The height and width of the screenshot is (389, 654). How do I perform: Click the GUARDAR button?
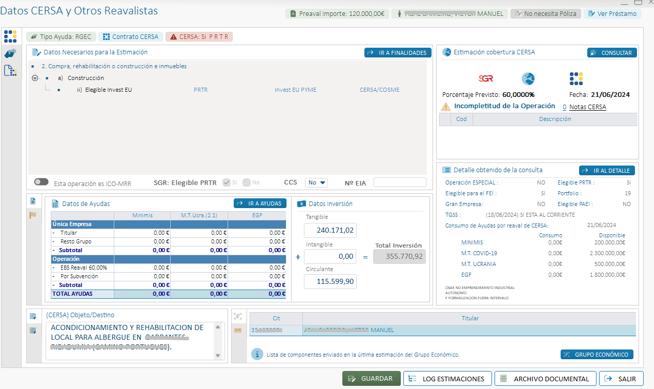point(371,379)
